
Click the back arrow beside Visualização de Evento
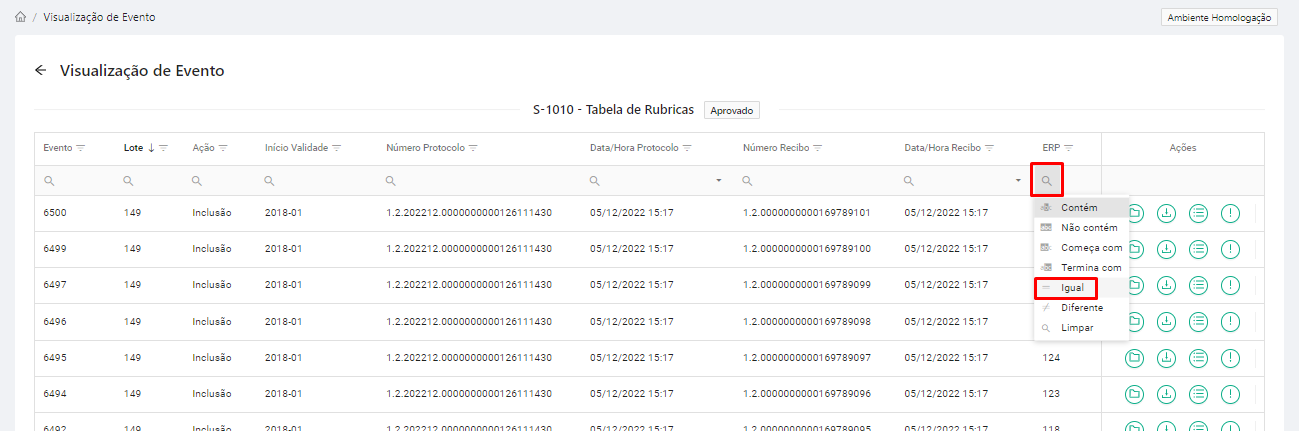click(x=41, y=71)
